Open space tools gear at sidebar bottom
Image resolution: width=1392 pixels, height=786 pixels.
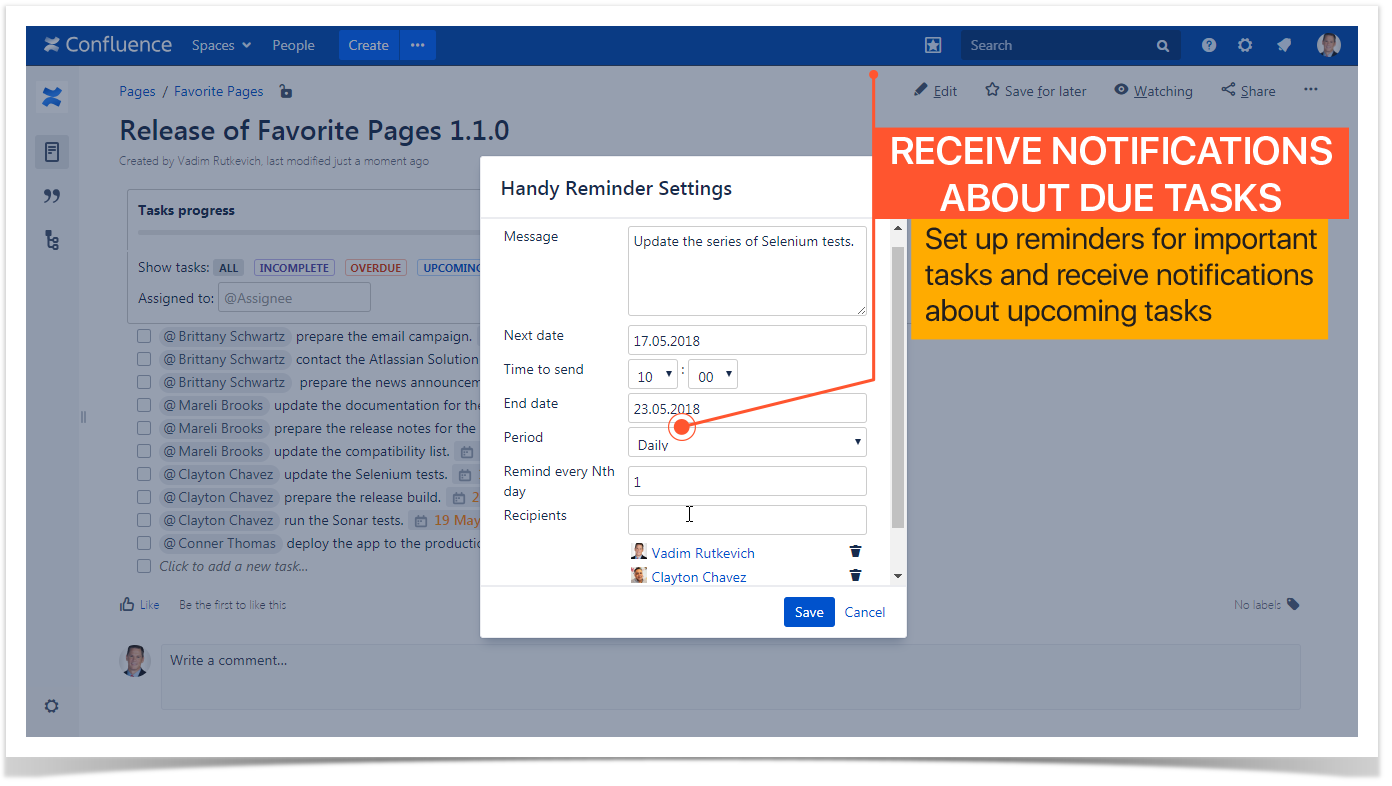coord(52,706)
